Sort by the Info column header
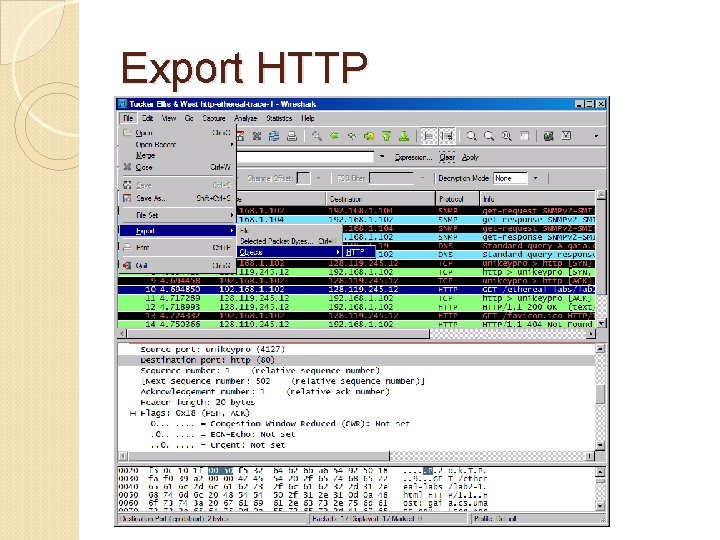 click(x=537, y=199)
